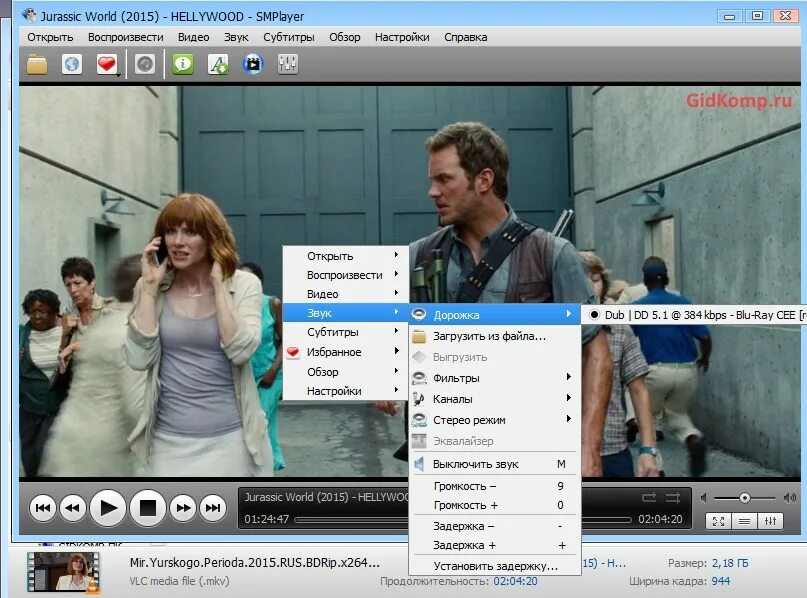
Task: Expand Избранное in the context menu
Action: pyautogui.click(x=345, y=352)
